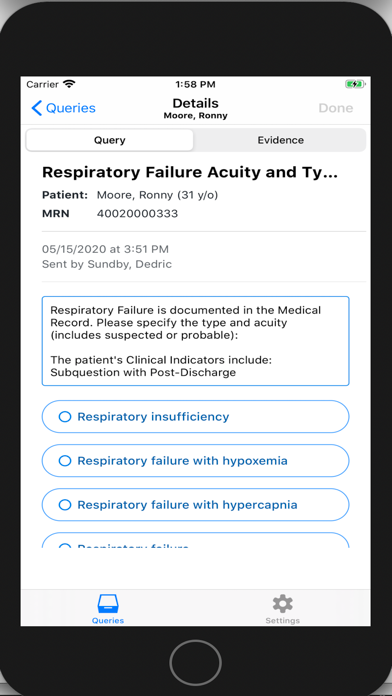Tap the phone's Home button
Screen dimensions: 392x696
coord(195,662)
